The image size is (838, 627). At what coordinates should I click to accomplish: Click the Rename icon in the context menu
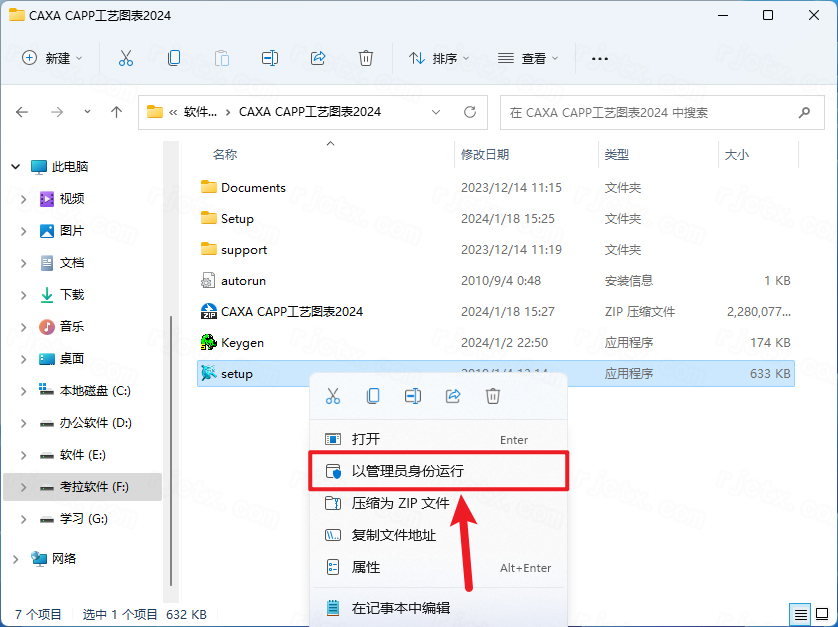(x=413, y=396)
